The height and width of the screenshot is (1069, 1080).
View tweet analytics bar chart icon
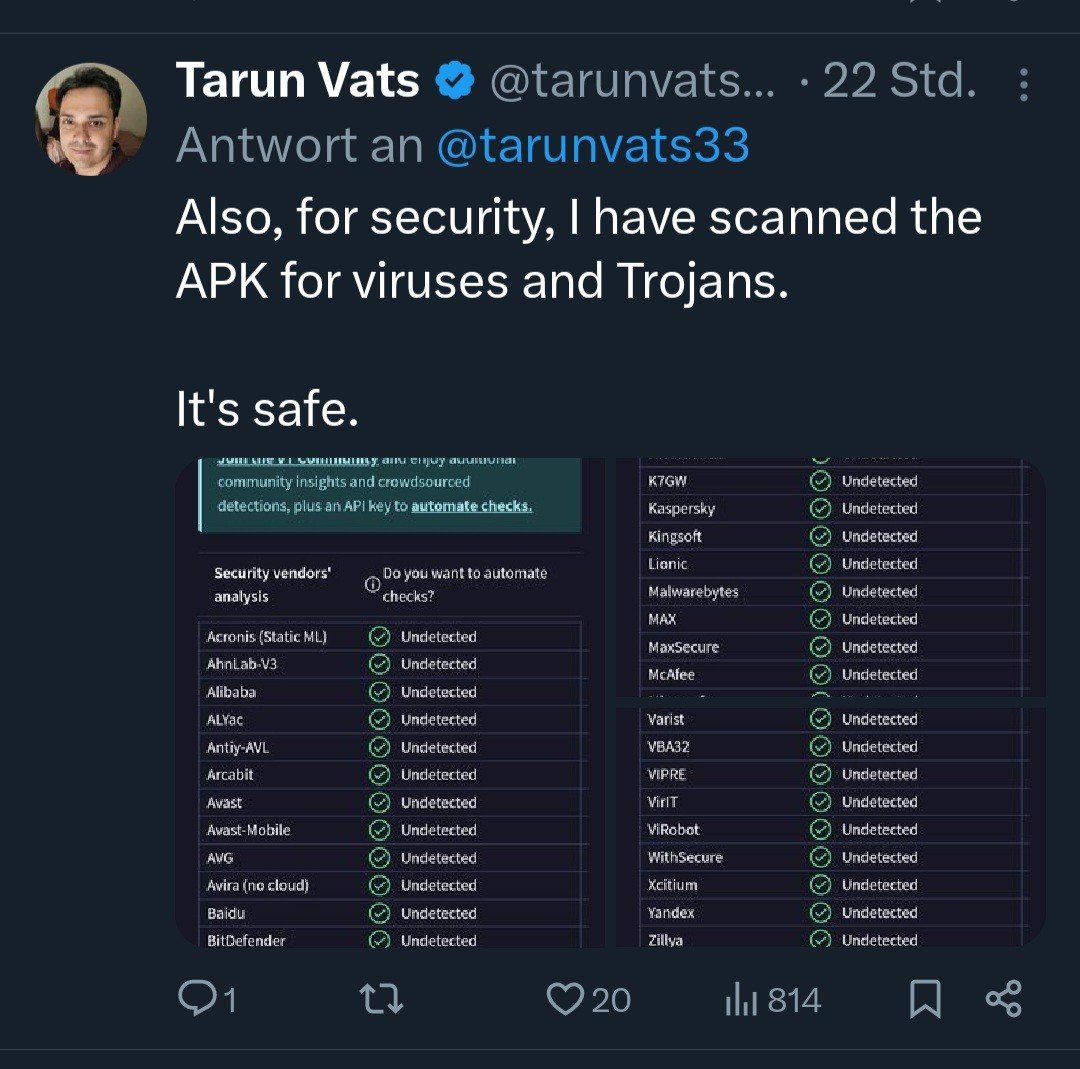pyautogui.click(x=742, y=999)
